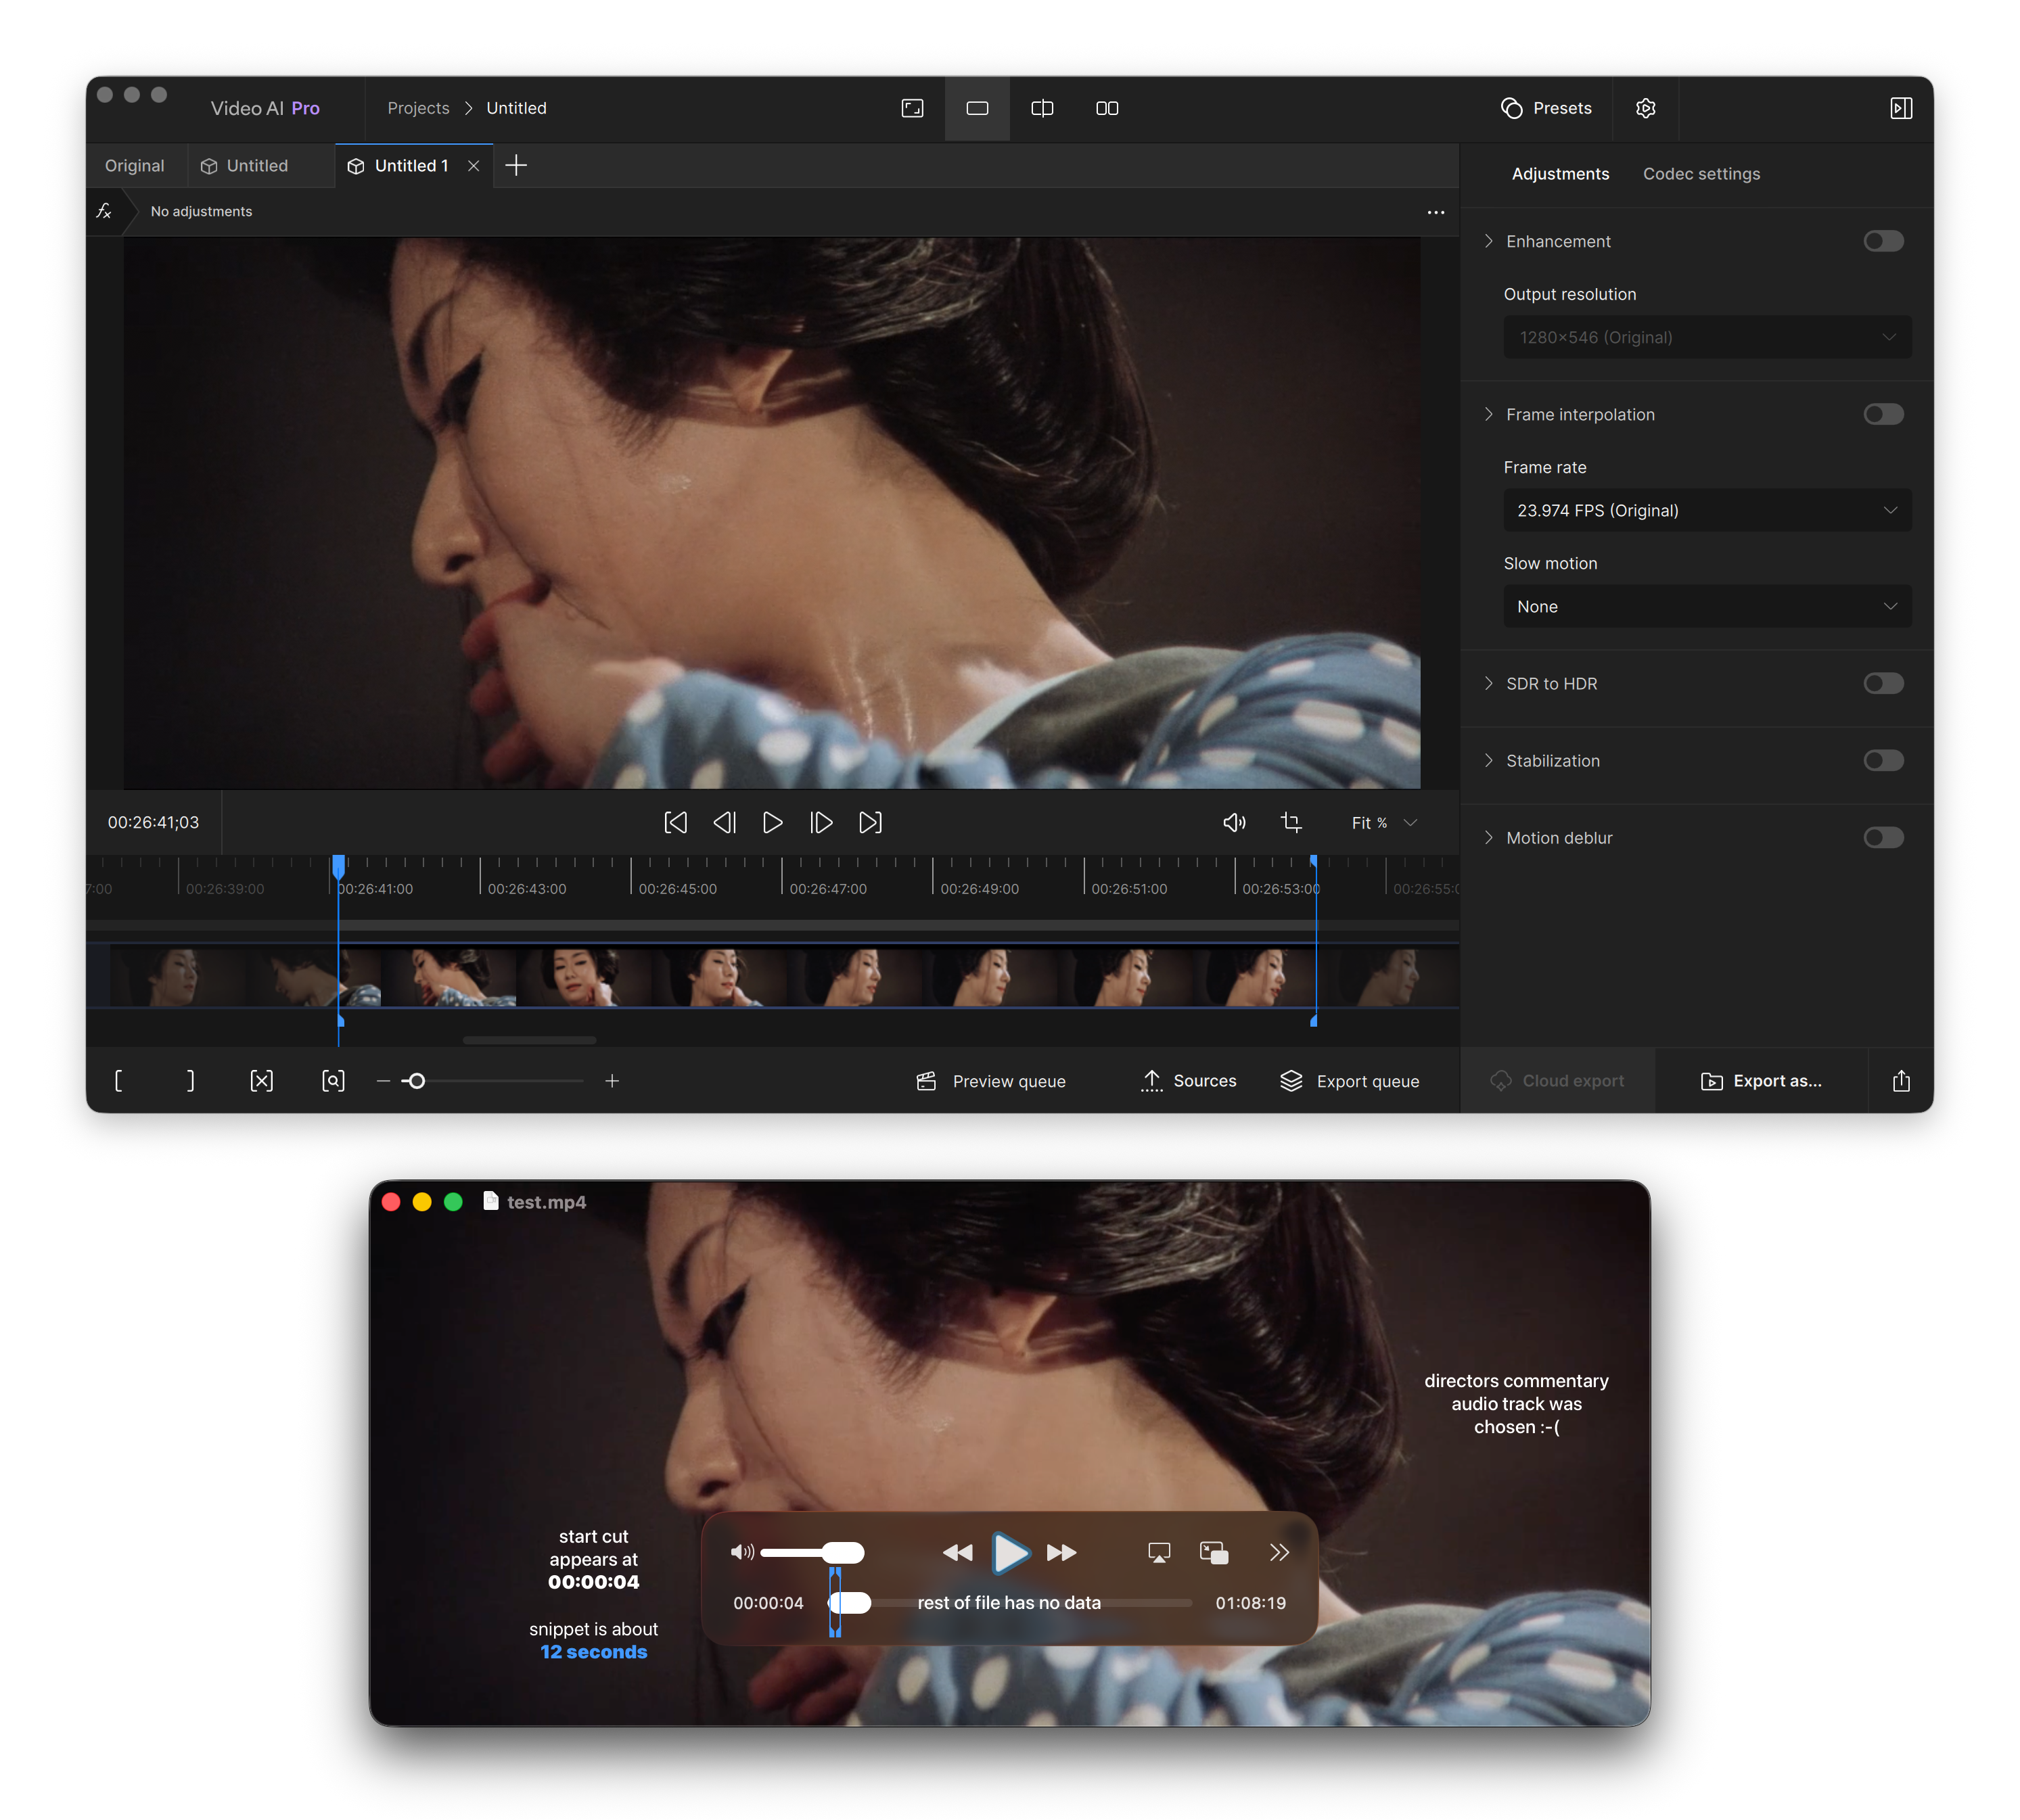Open the Adjustments tab

1560,174
